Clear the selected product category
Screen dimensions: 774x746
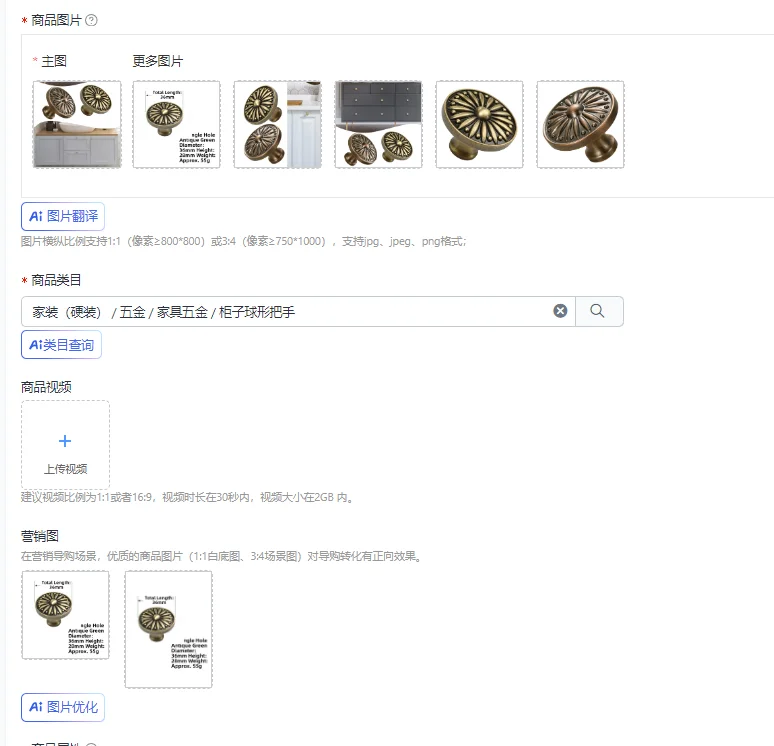click(560, 311)
